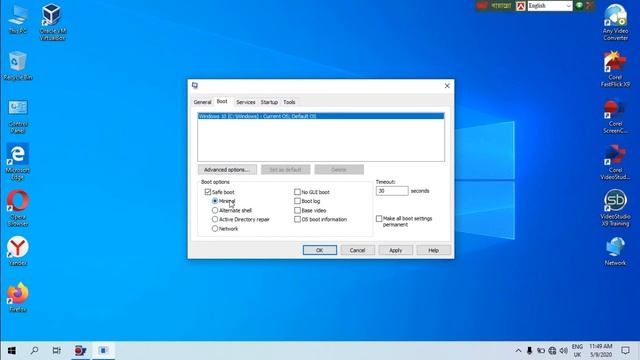Select the Alternate shell radio option
The width and height of the screenshot is (640, 360).
click(215, 210)
